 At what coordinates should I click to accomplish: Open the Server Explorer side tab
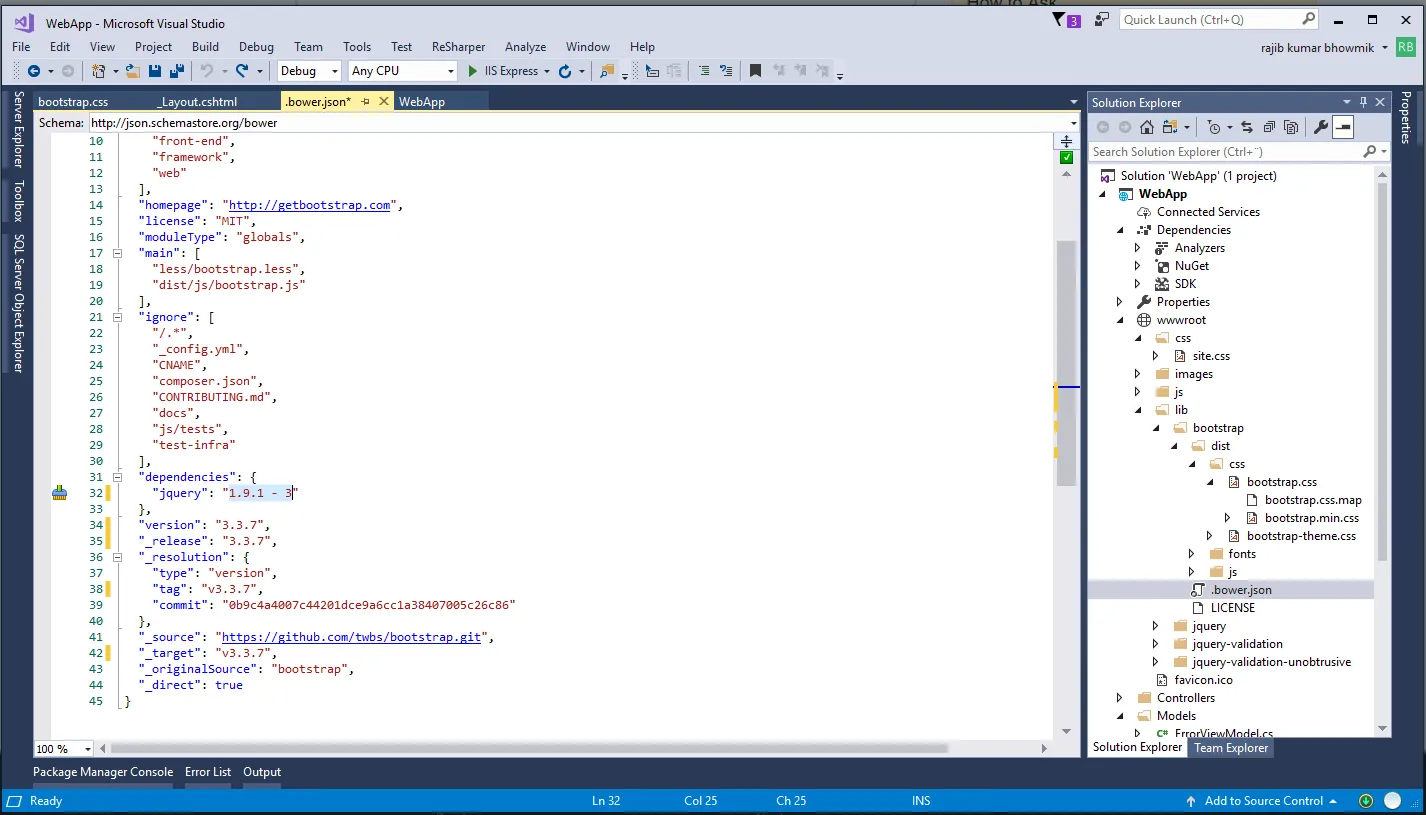(x=18, y=130)
